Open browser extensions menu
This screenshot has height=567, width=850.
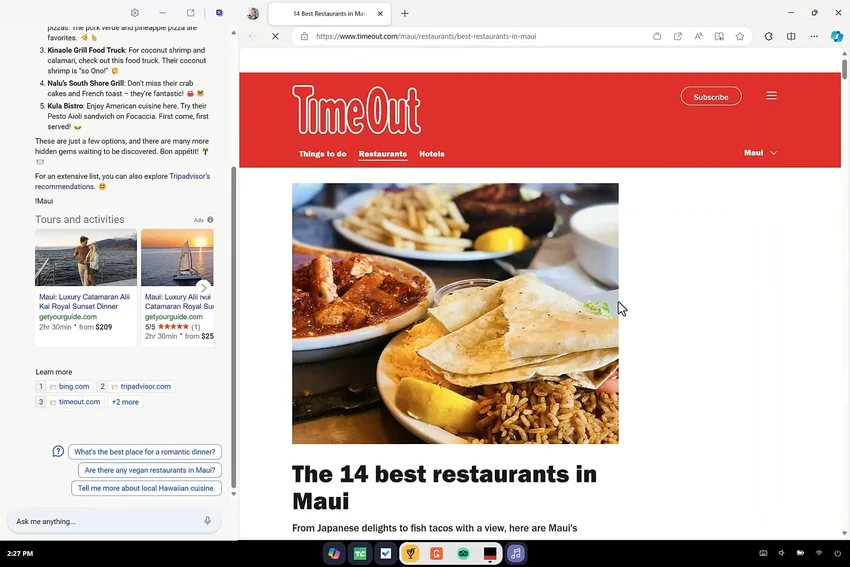click(769, 36)
